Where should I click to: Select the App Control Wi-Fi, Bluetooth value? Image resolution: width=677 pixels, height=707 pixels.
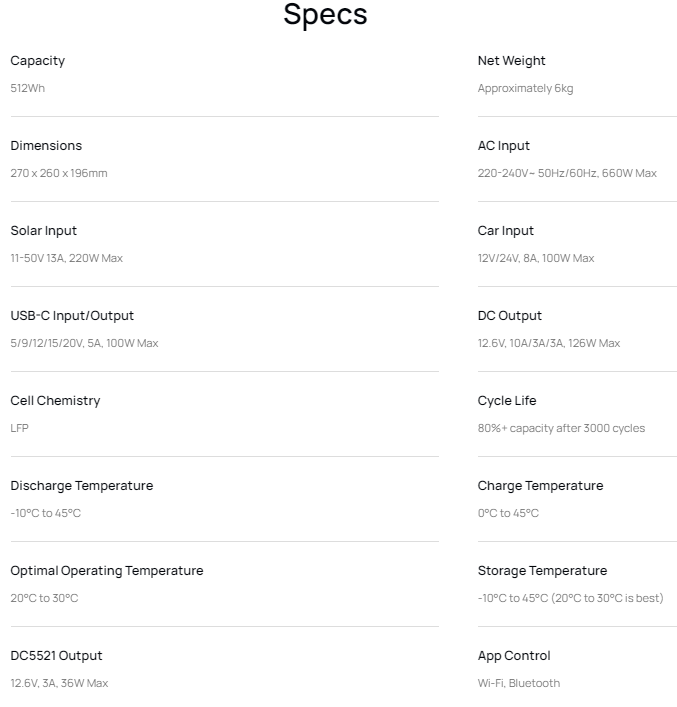click(519, 684)
